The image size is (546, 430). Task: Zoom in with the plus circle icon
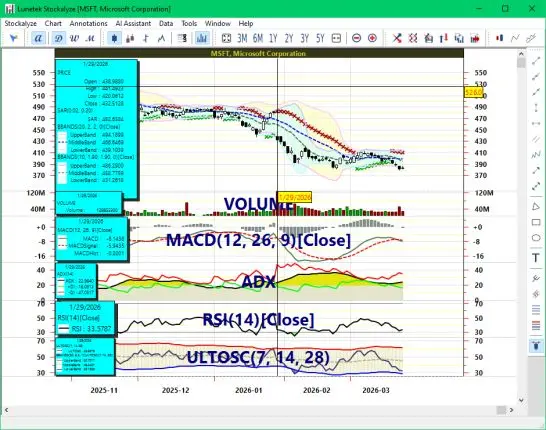372,38
